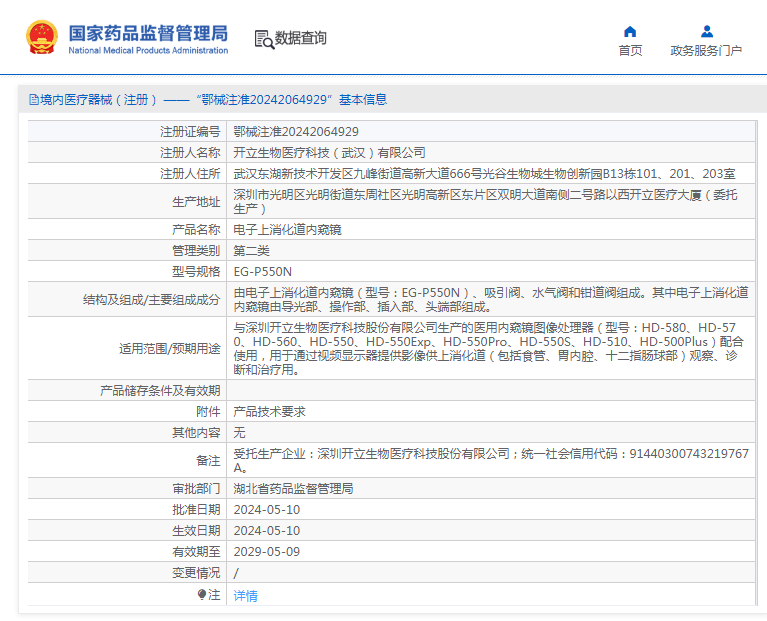Select 湖北省药品监督管理局 approval department
Screen dimensions: 767x621
point(293,488)
